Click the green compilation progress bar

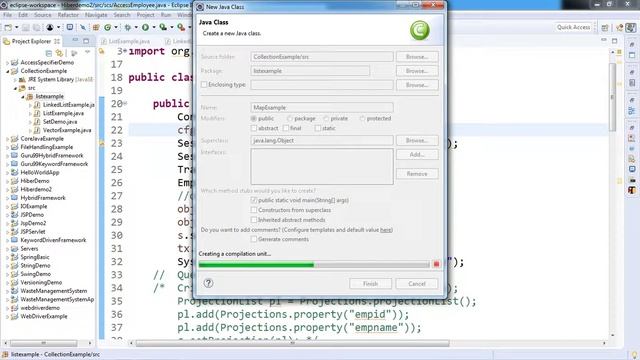click(x=314, y=265)
